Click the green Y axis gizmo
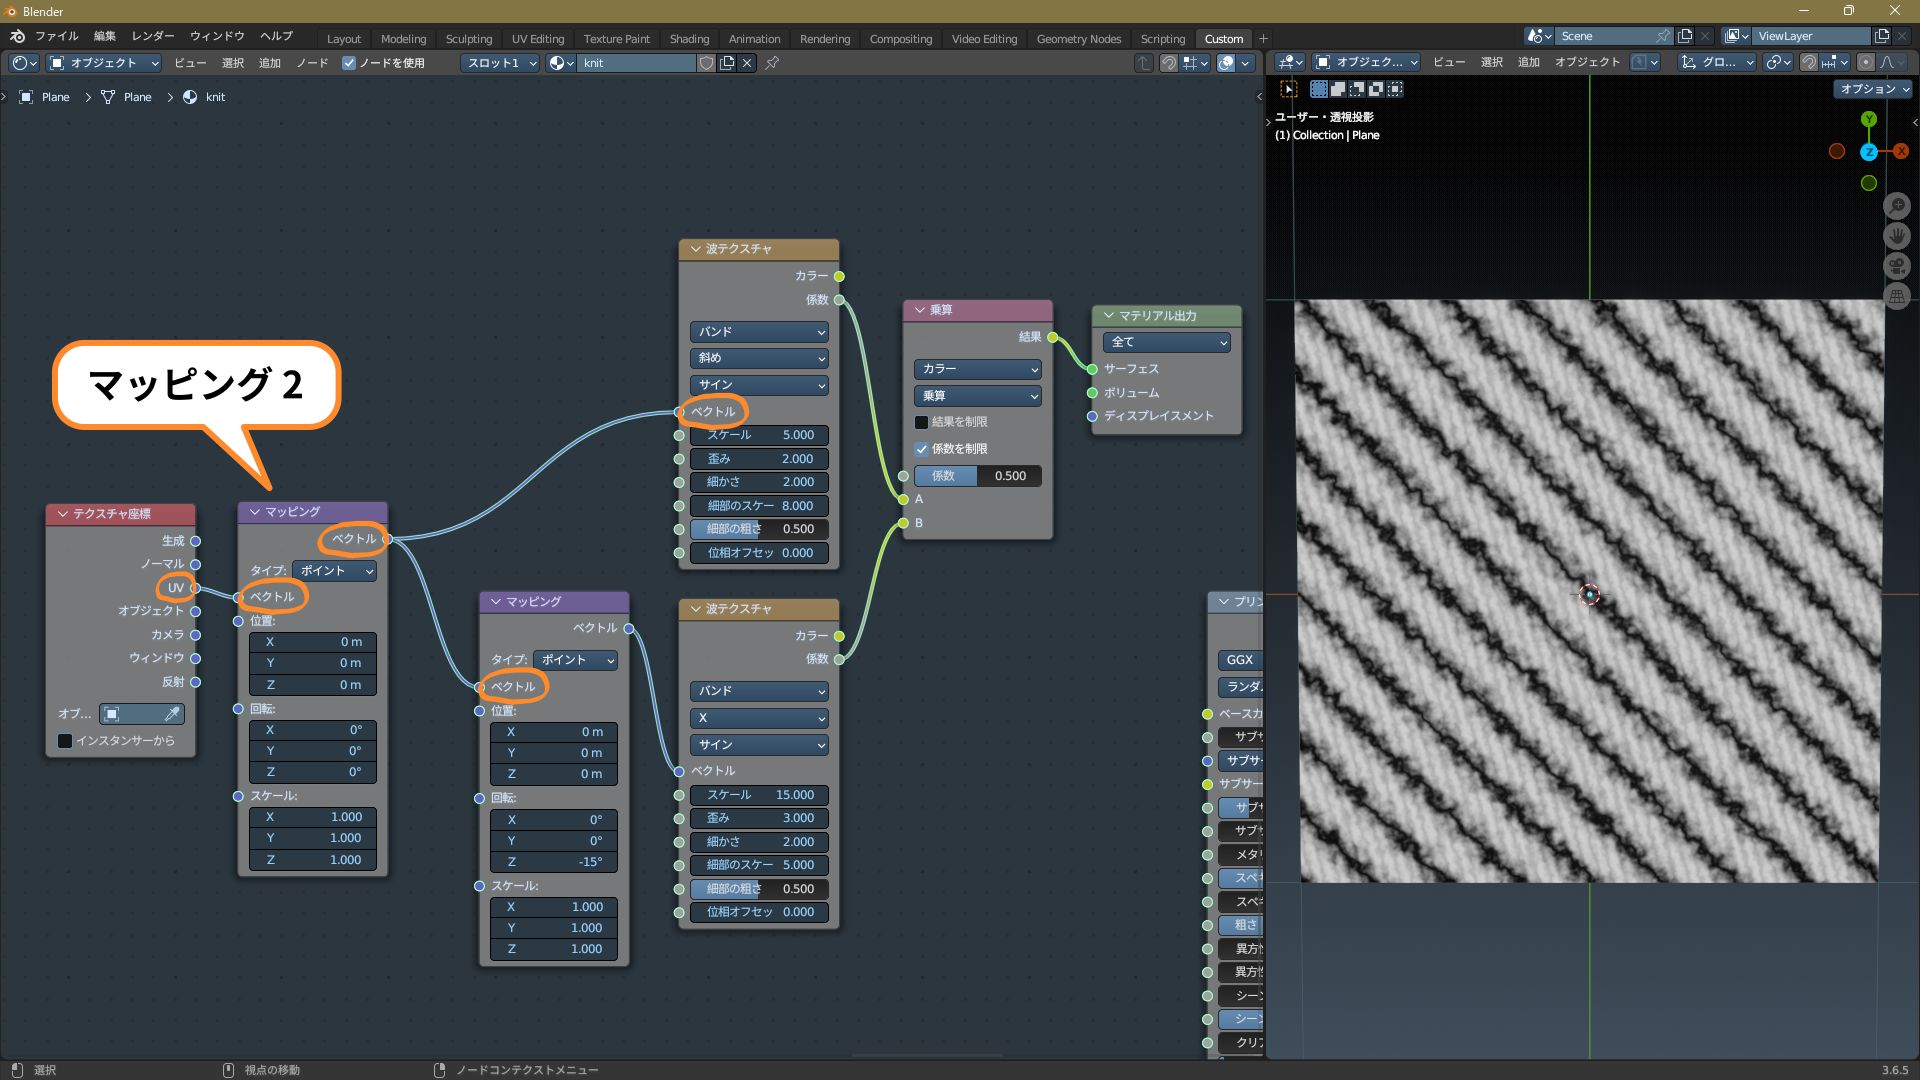 click(1868, 119)
